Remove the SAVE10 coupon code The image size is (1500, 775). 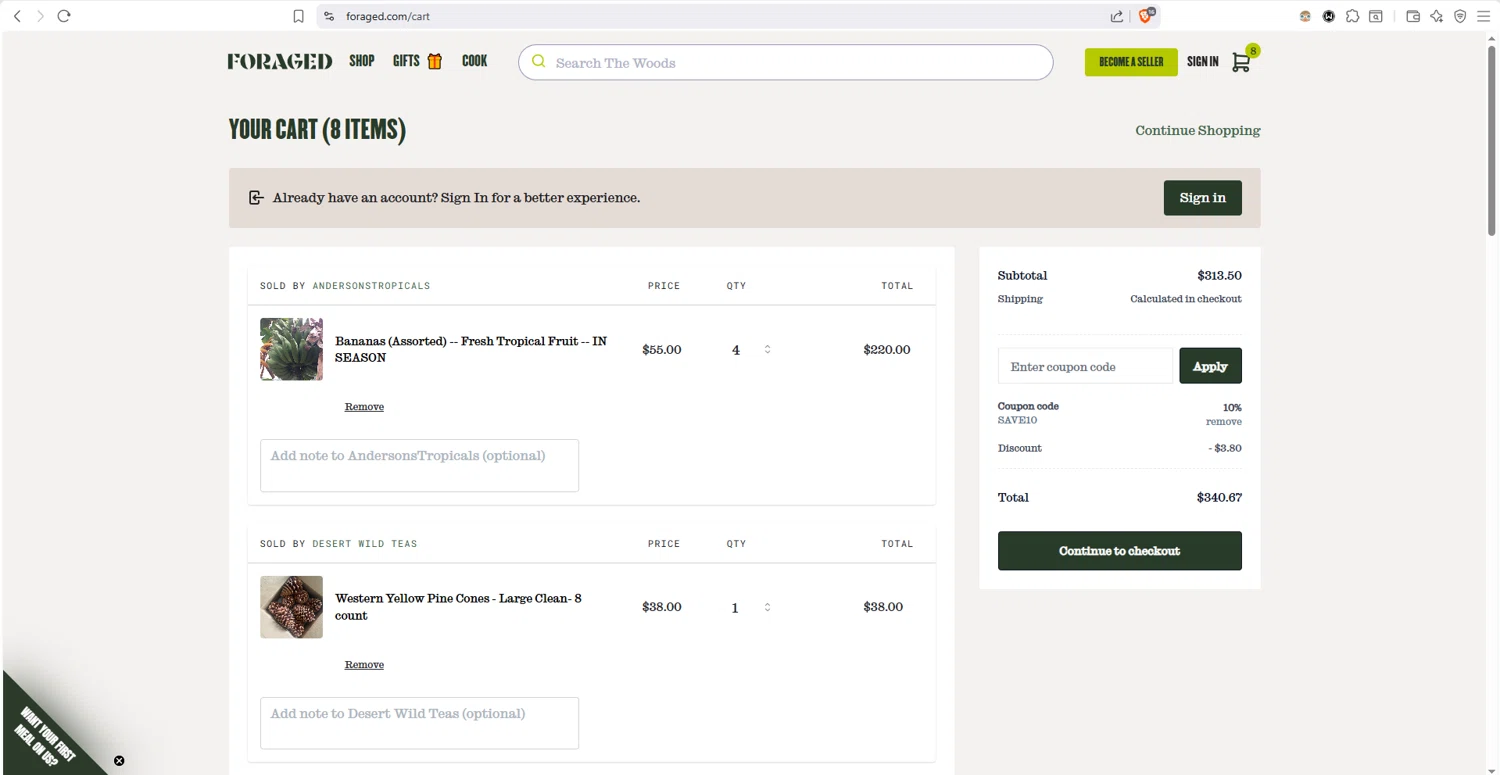coord(1224,422)
